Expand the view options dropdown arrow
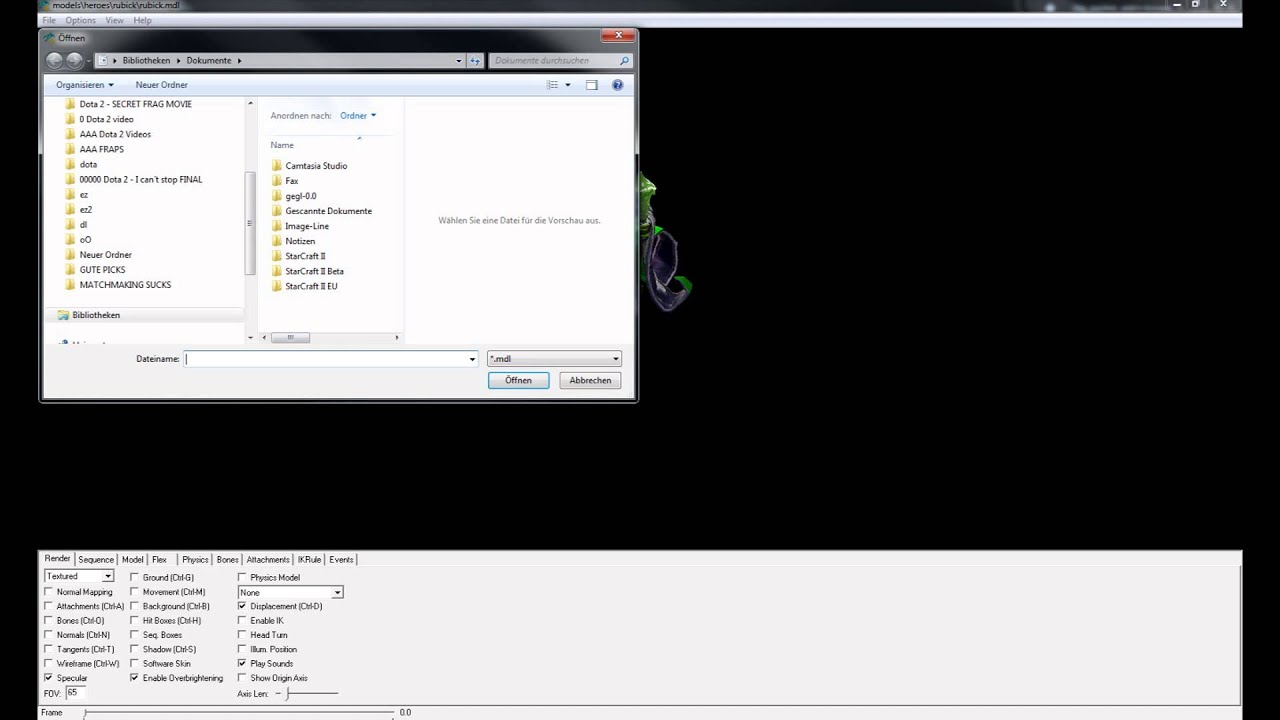Image resolution: width=1280 pixels, height=720 pixels. coord(568,85)
